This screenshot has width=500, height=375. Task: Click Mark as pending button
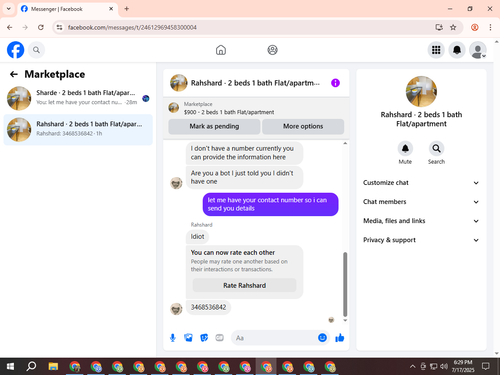tap(214, 126)
